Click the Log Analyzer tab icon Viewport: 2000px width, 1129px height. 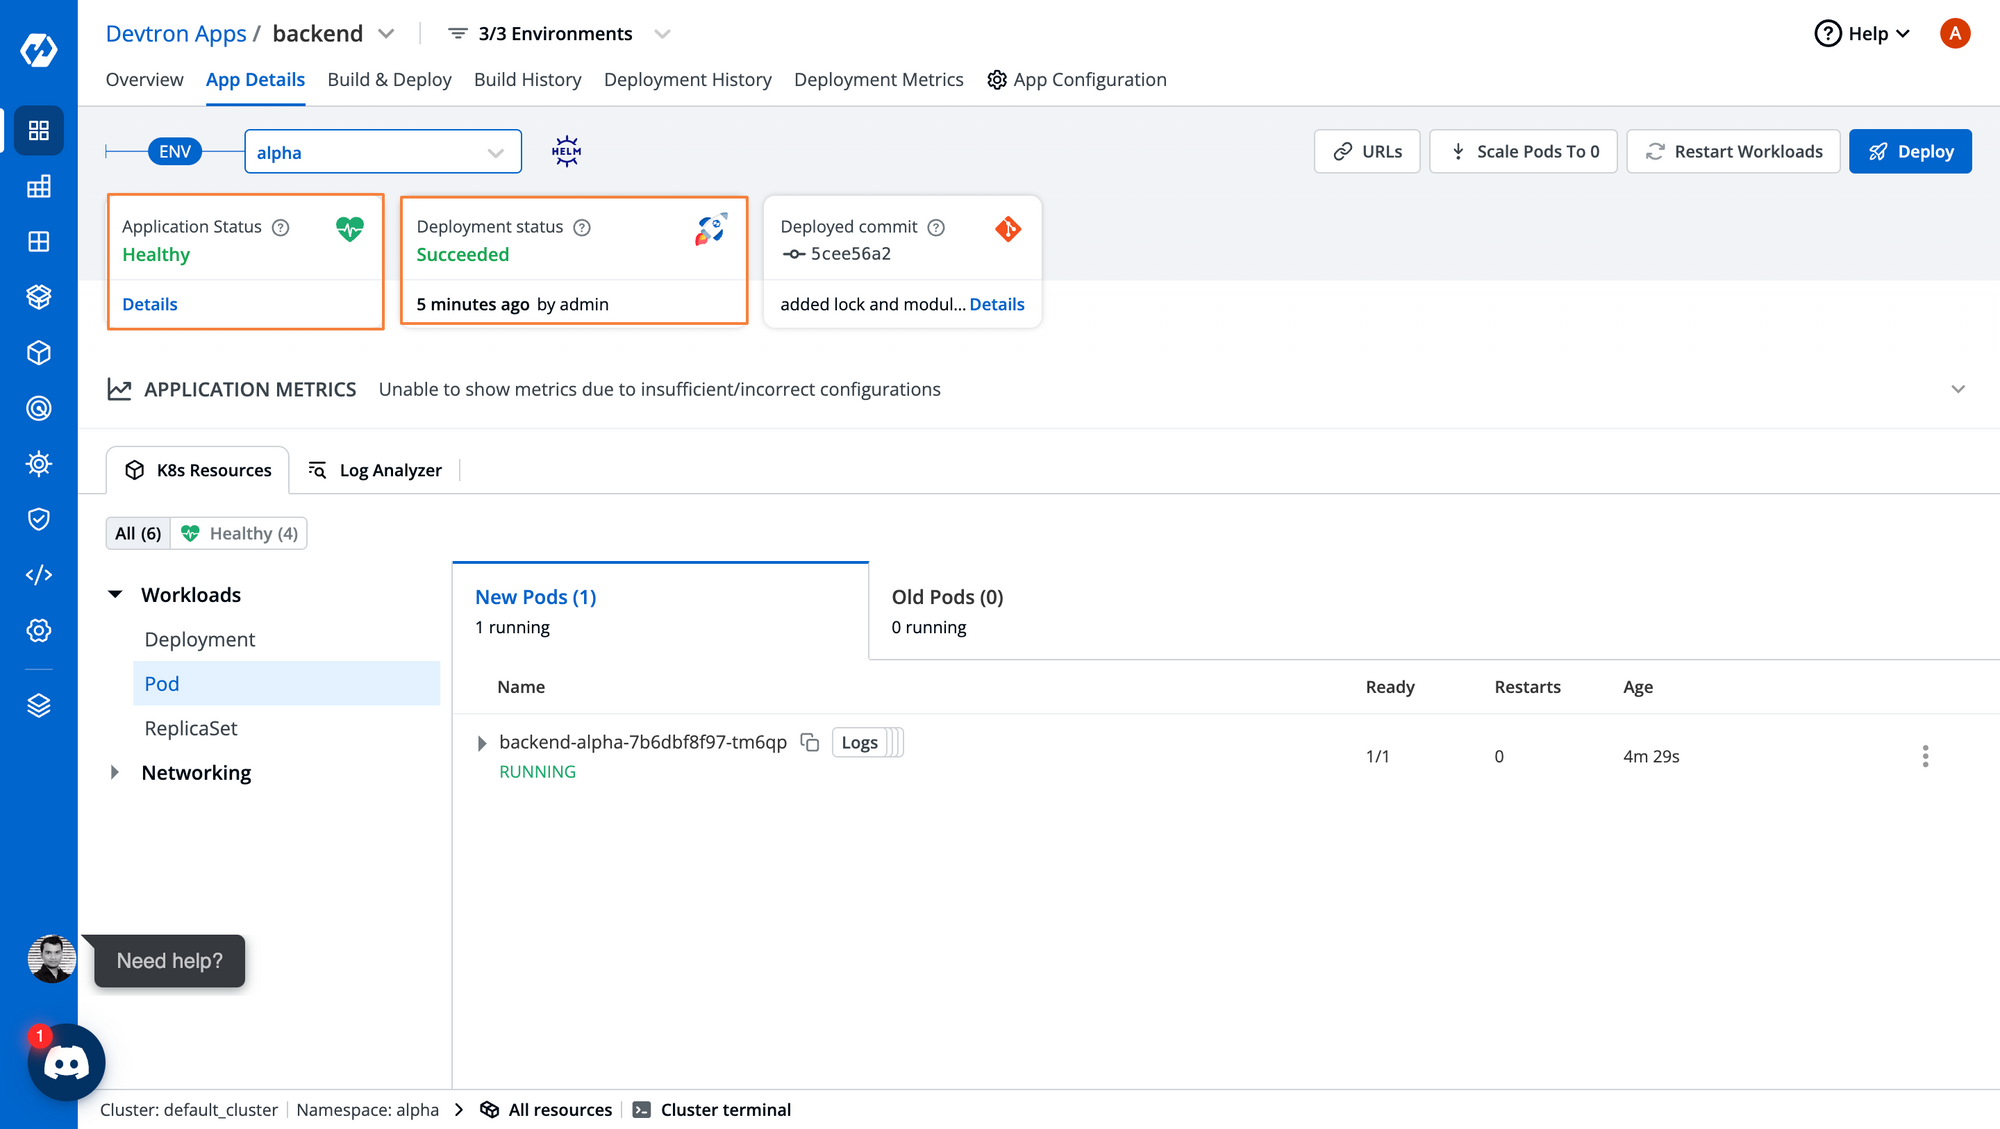319,470
